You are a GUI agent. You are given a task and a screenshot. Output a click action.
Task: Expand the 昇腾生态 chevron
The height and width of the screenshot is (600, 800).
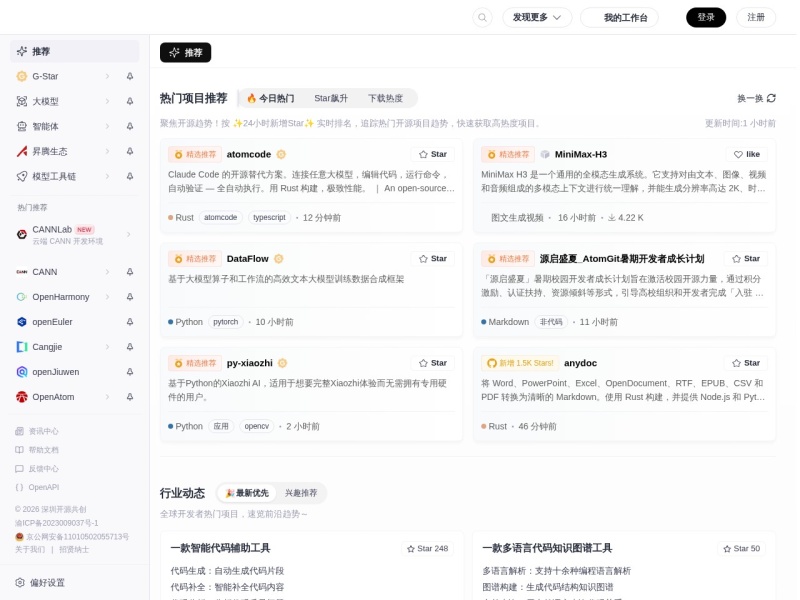click(107, 151)
